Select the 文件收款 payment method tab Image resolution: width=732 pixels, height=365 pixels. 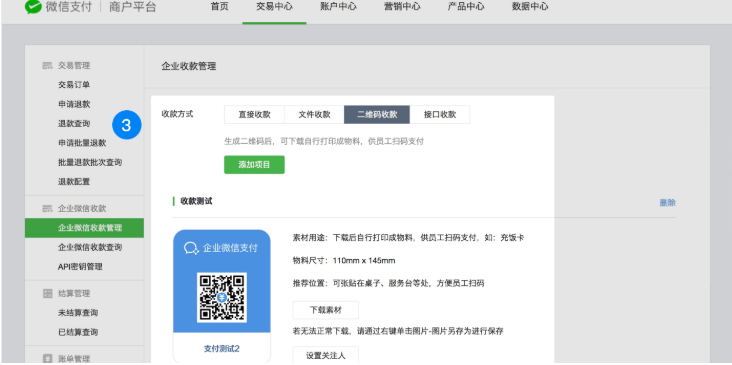point(314,114)
